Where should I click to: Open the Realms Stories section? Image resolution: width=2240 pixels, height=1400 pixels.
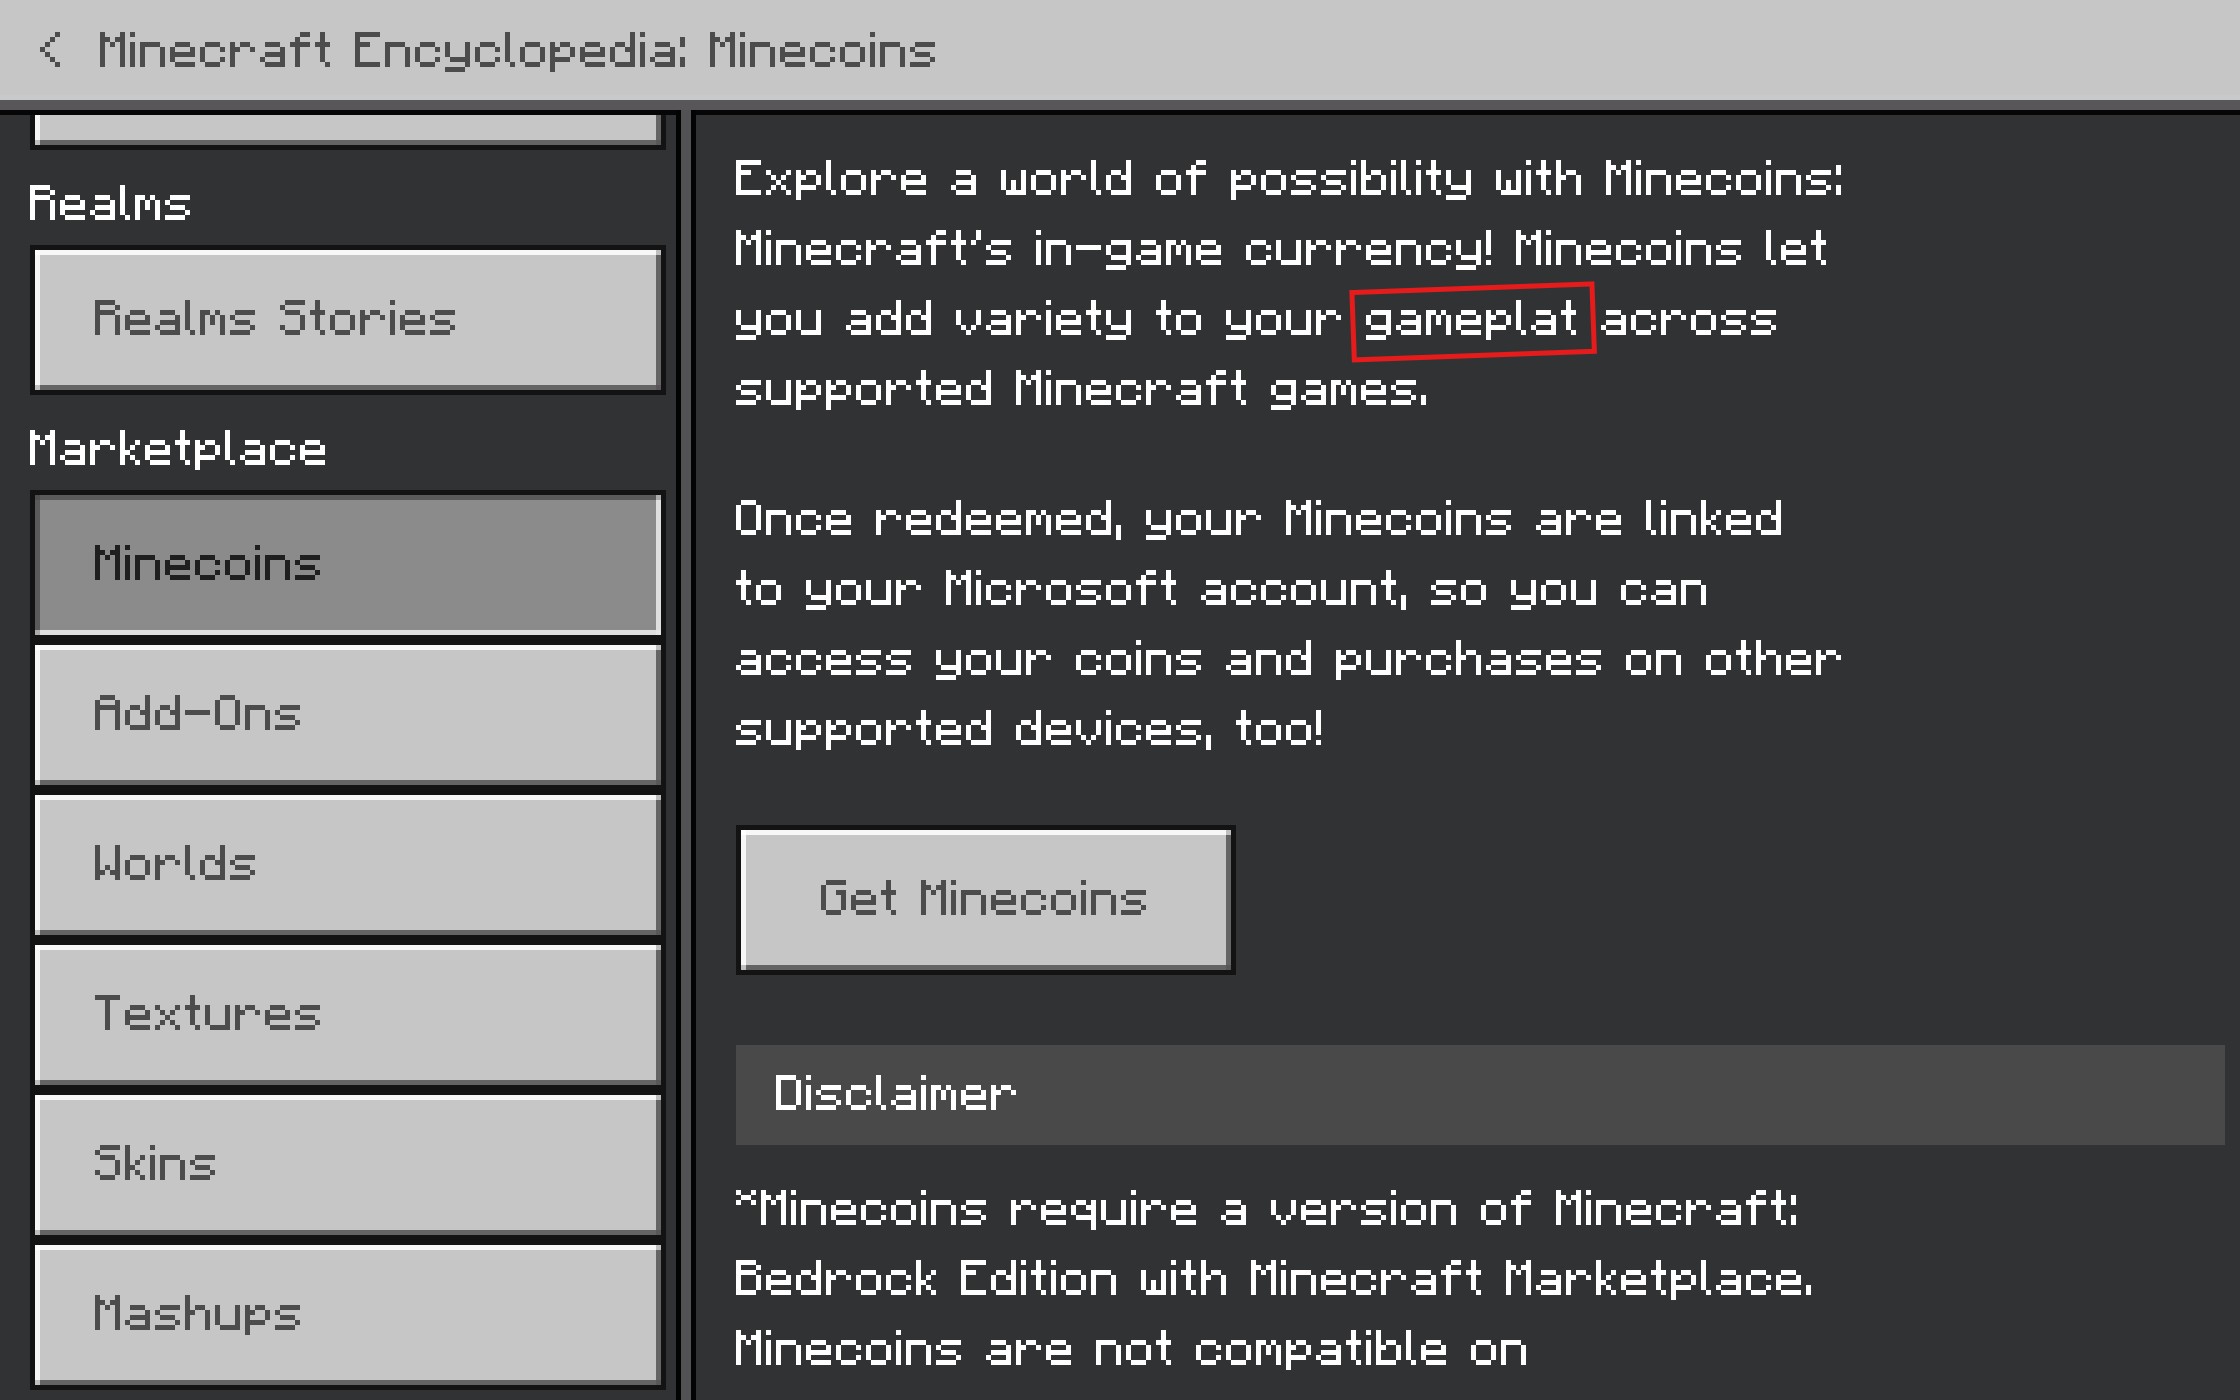coord(347,319)
